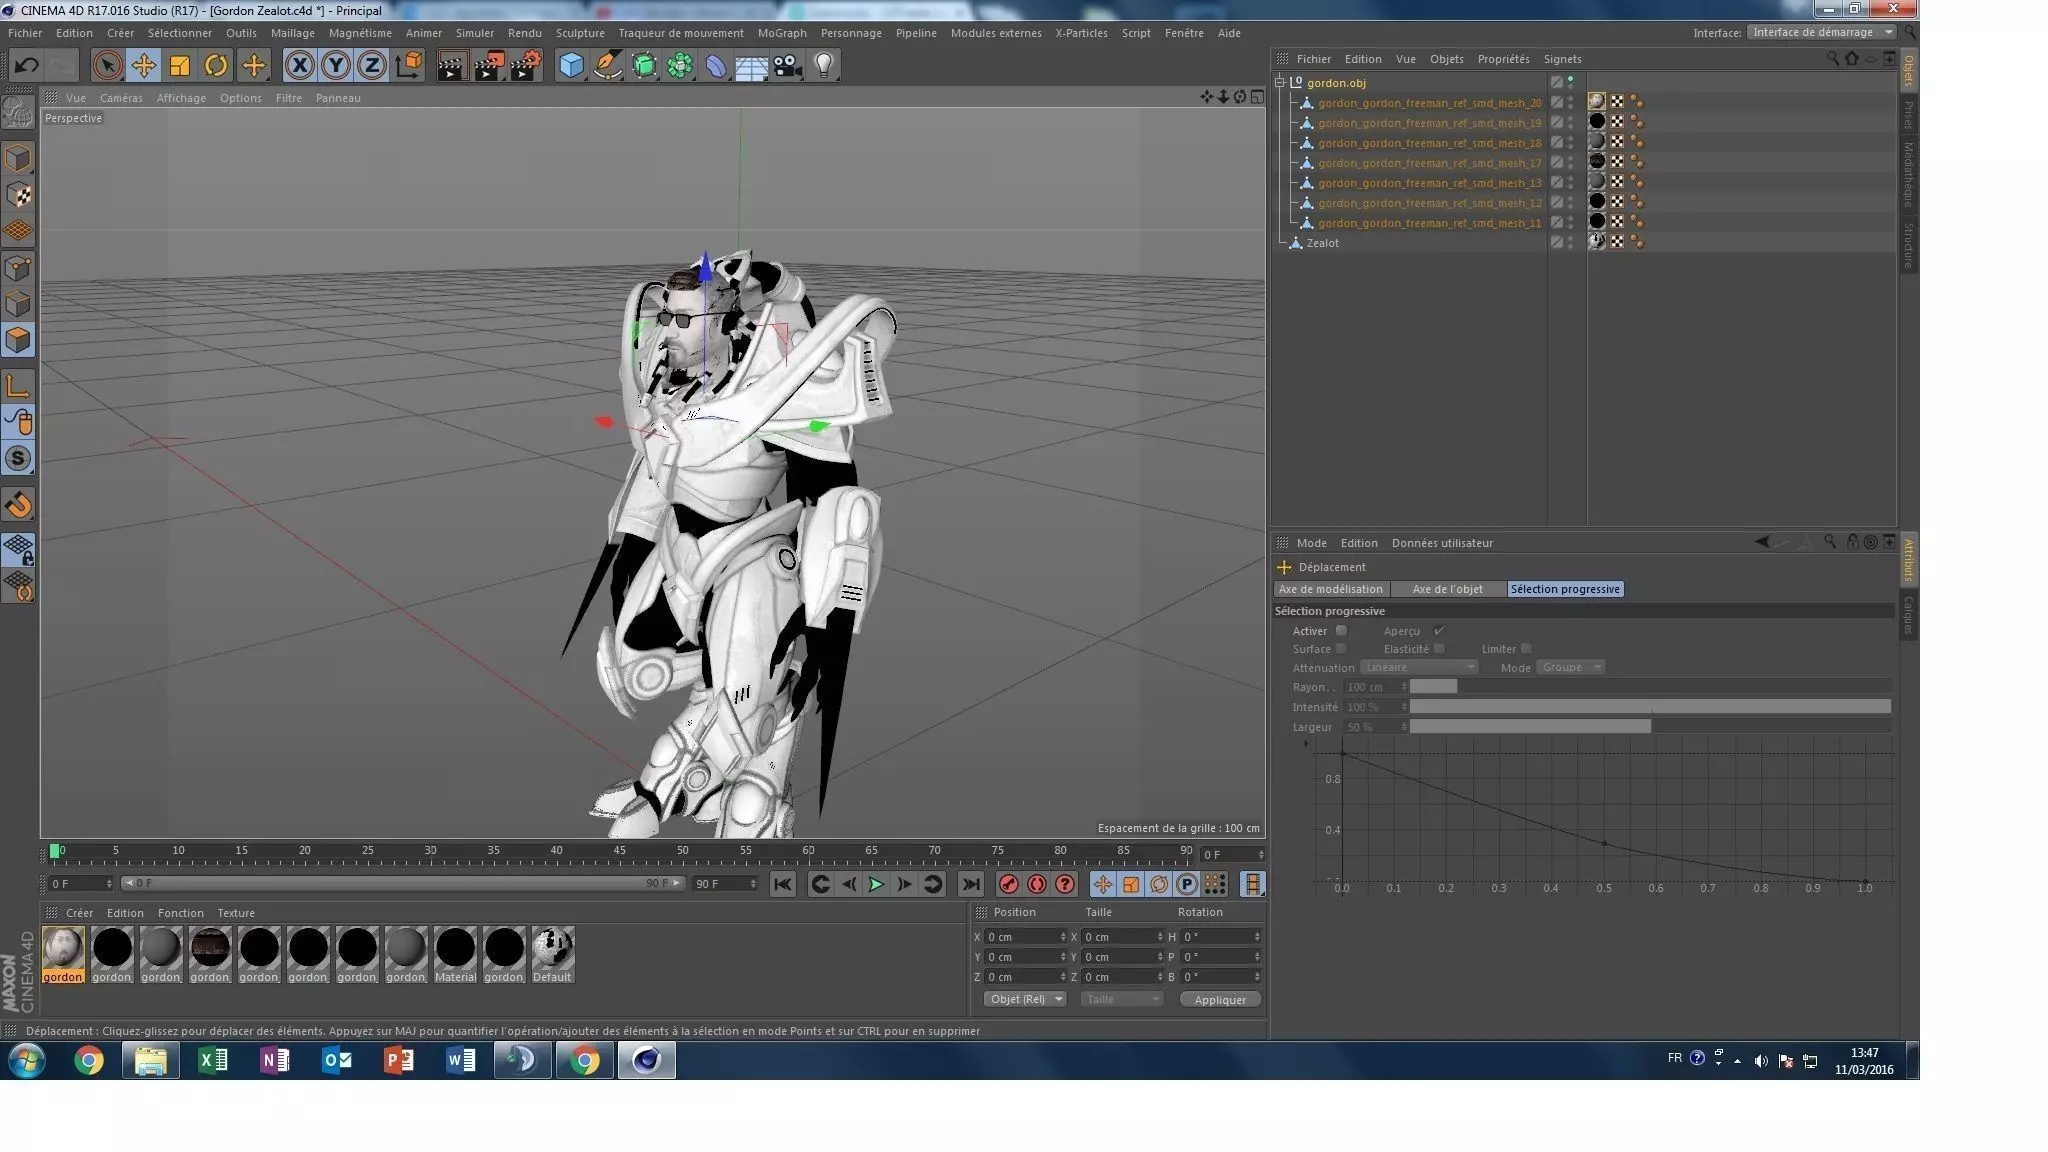
Task: Open the disabled Taille dropdown in the coordinates panel
Action: [x=1122, y=999]
